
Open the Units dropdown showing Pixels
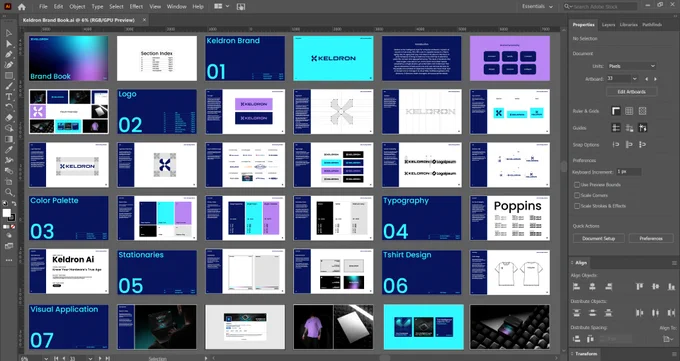[x=631, y=66]
